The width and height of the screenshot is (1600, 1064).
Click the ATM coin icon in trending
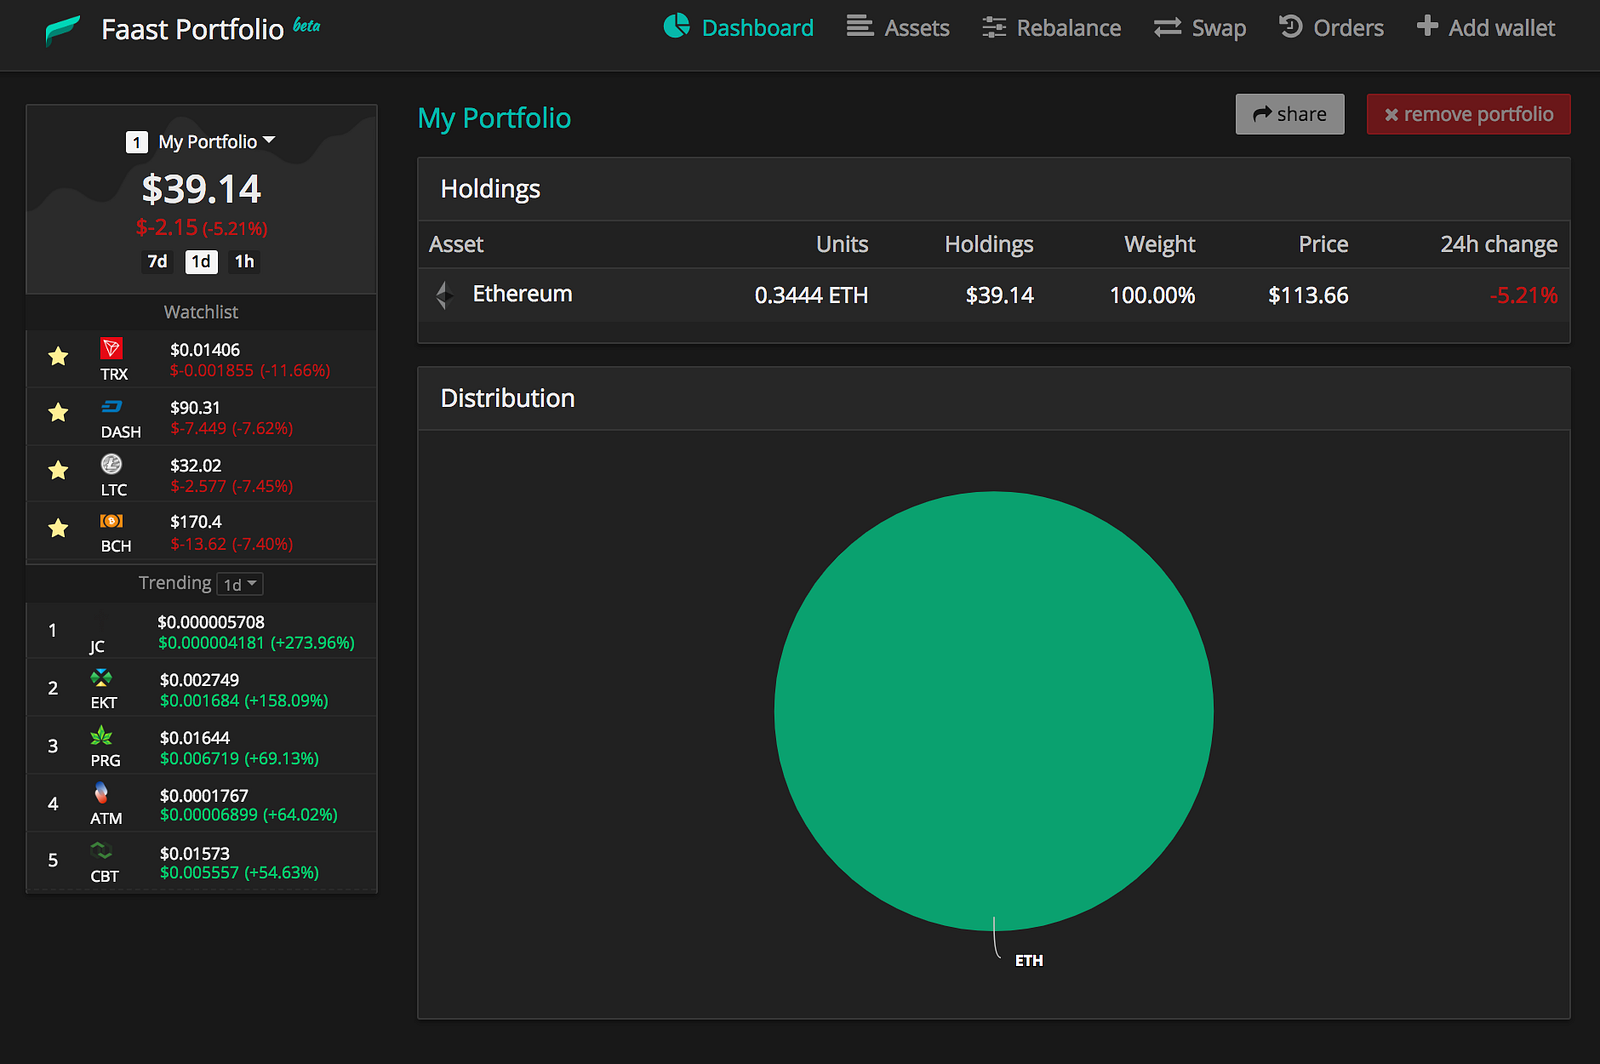tap(101, 793)
